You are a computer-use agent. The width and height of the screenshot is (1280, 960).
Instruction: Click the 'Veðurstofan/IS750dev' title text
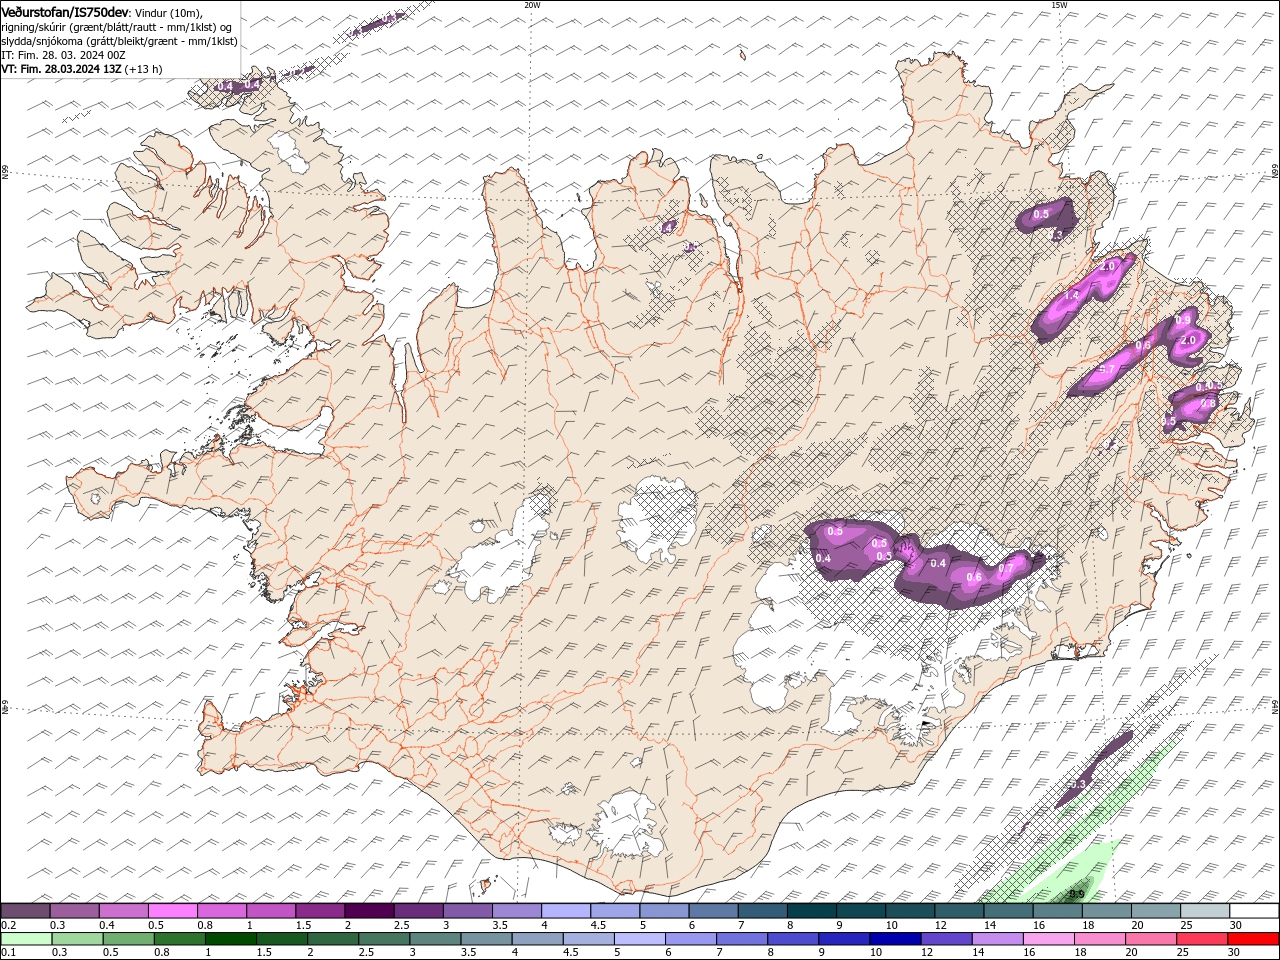(65, 11)
